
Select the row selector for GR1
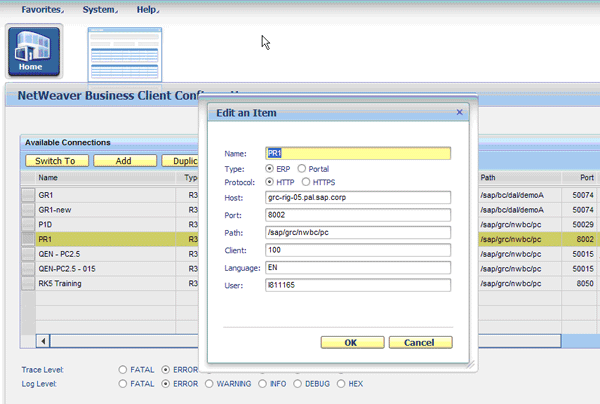pyautogui.click(x=28, y=195)
